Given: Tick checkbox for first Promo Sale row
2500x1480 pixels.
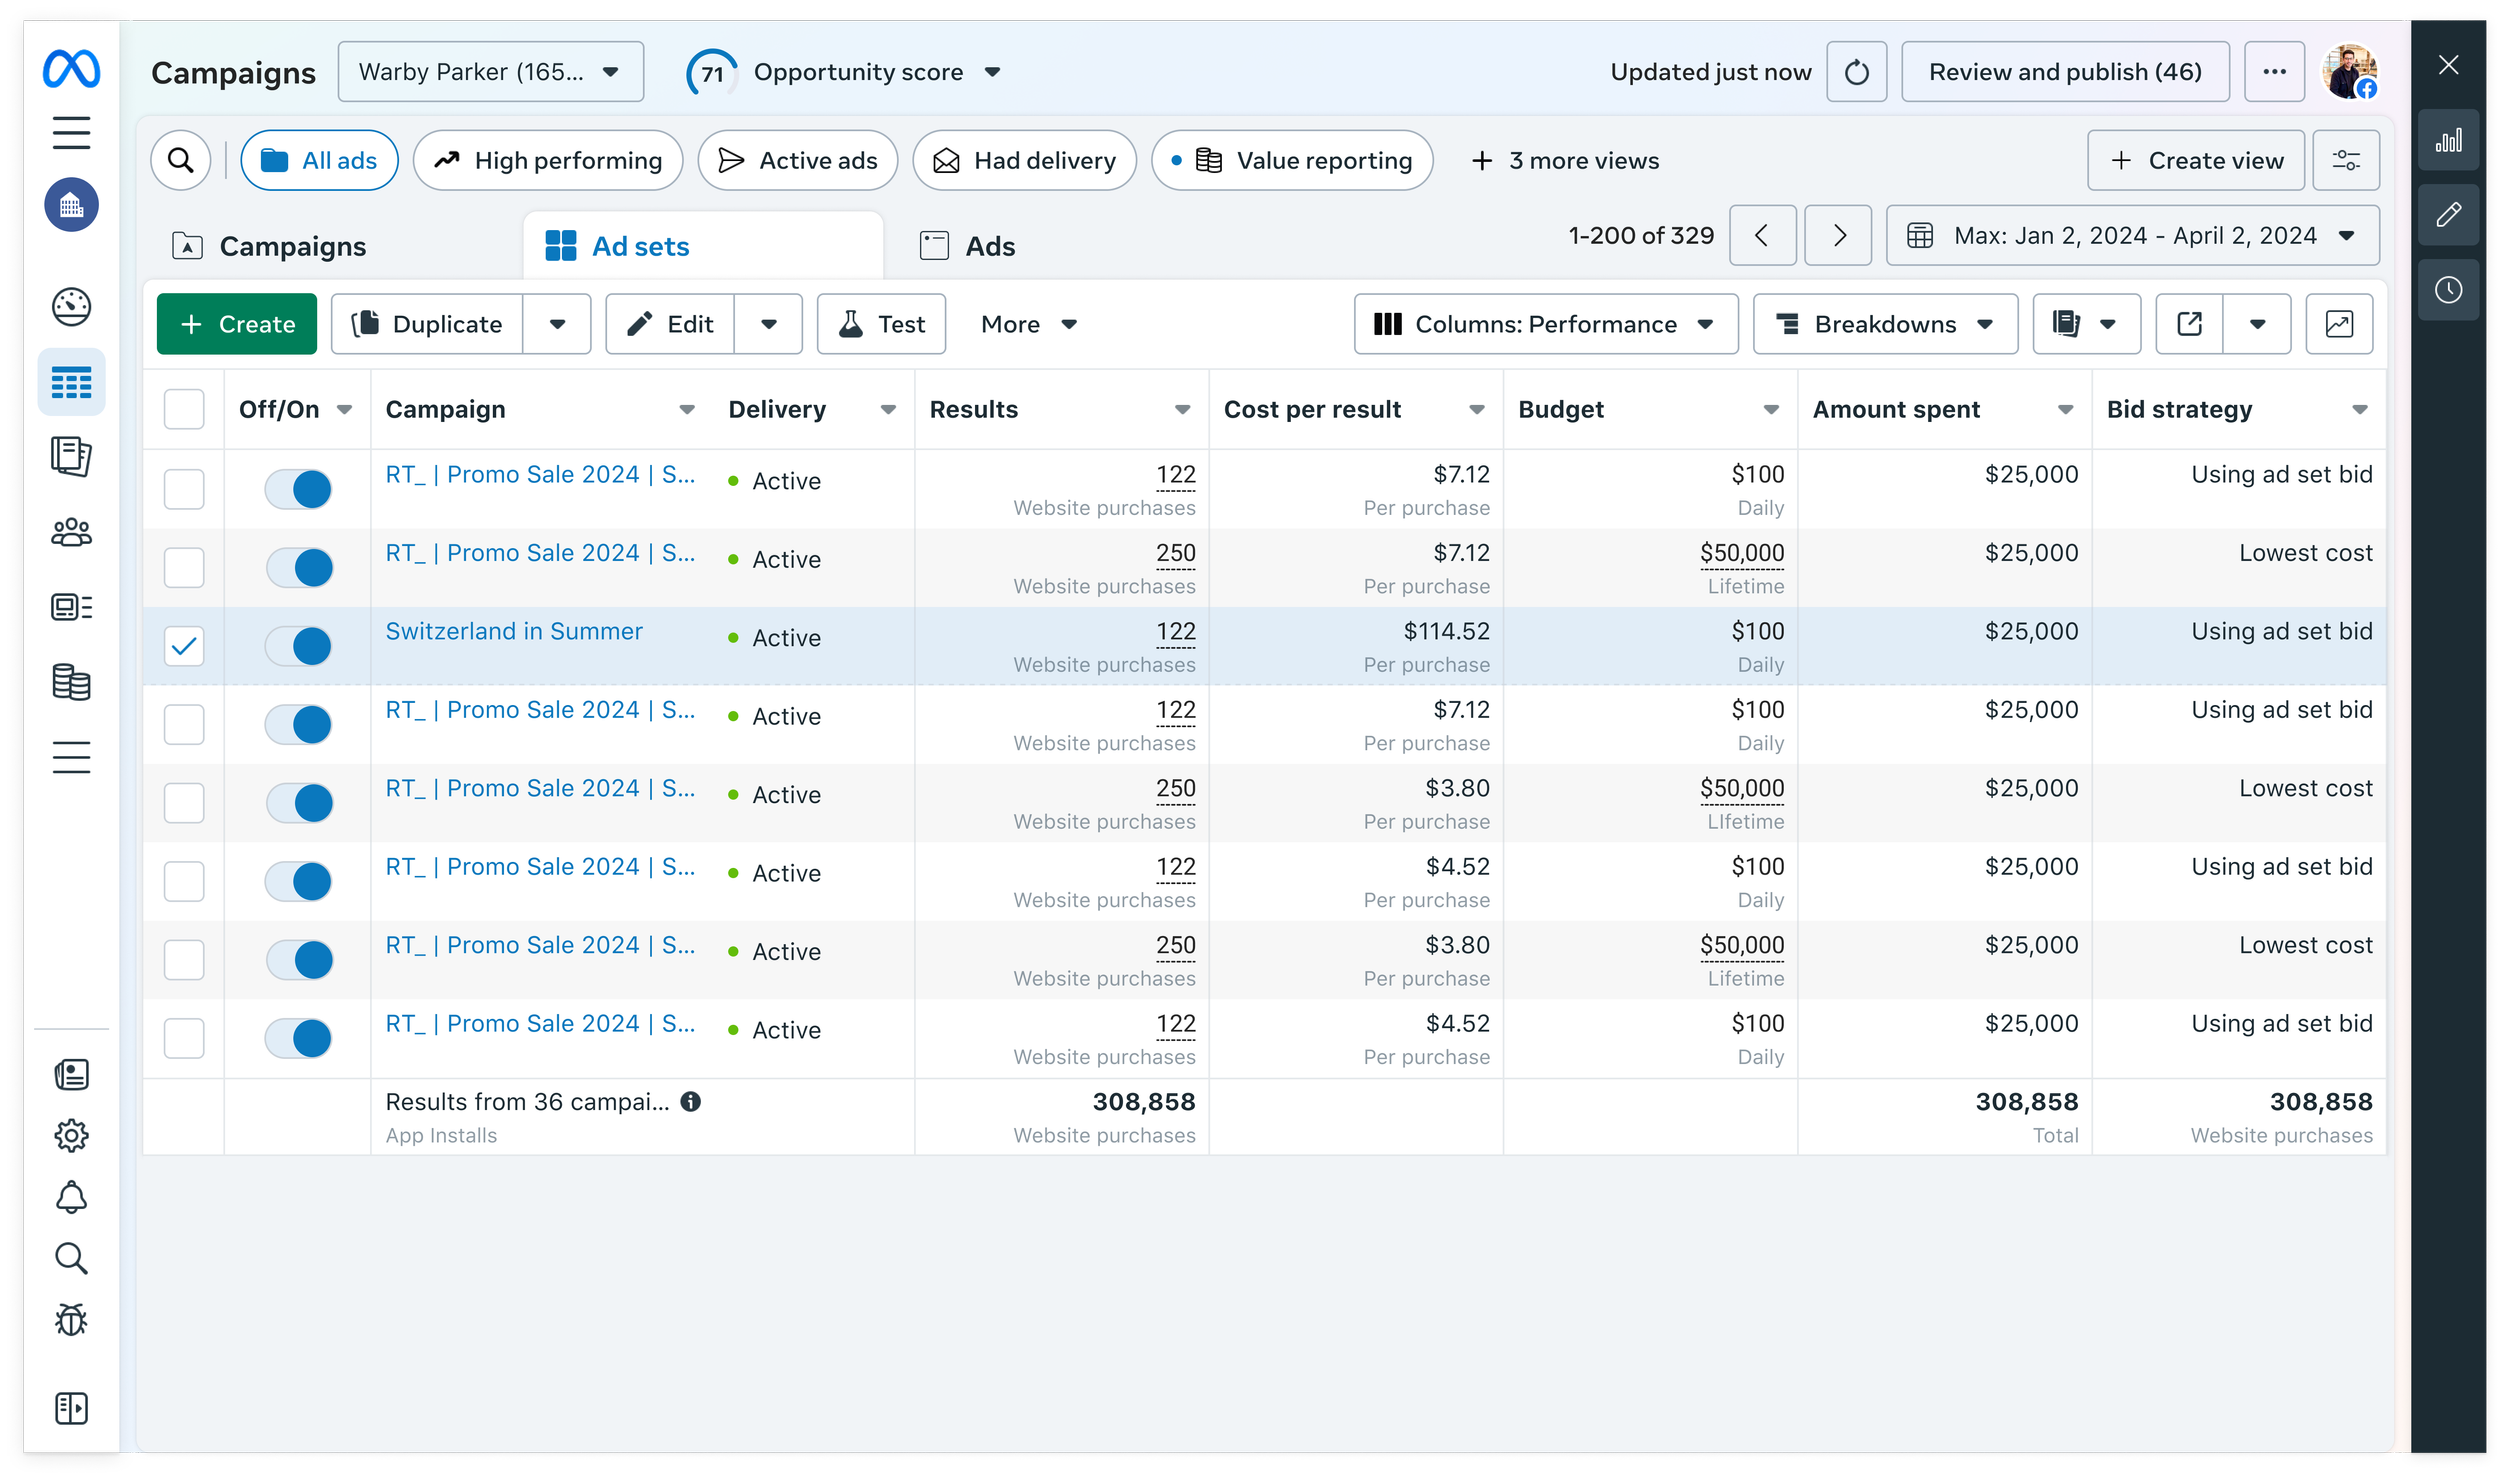Looking at the screenshot, I should pyautogui.click(x=184, y=489).
